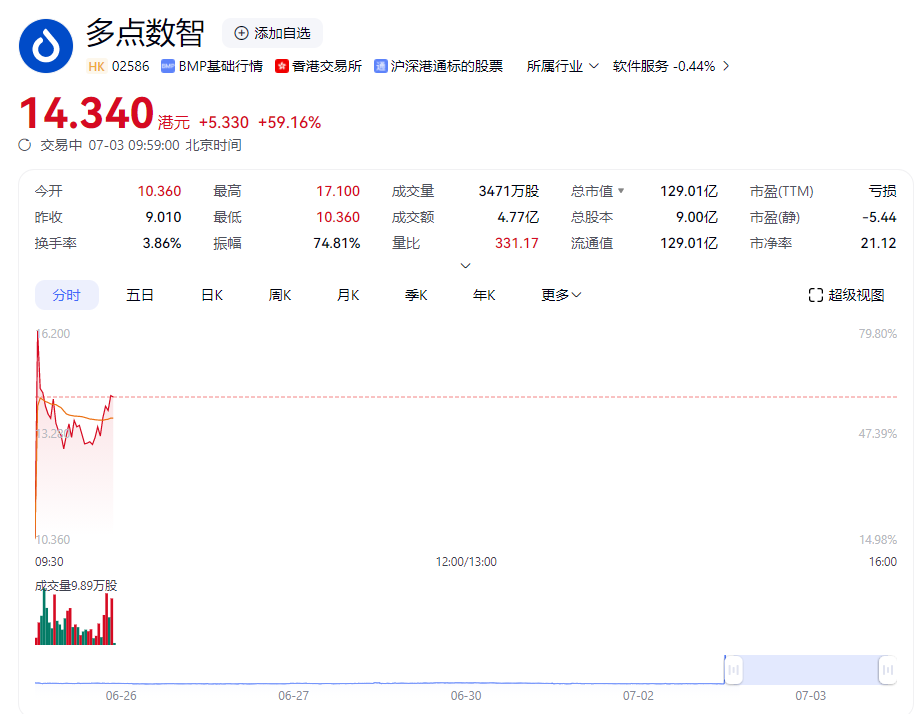
Task: Click the stock code 02586
Action: pos(131,66)
